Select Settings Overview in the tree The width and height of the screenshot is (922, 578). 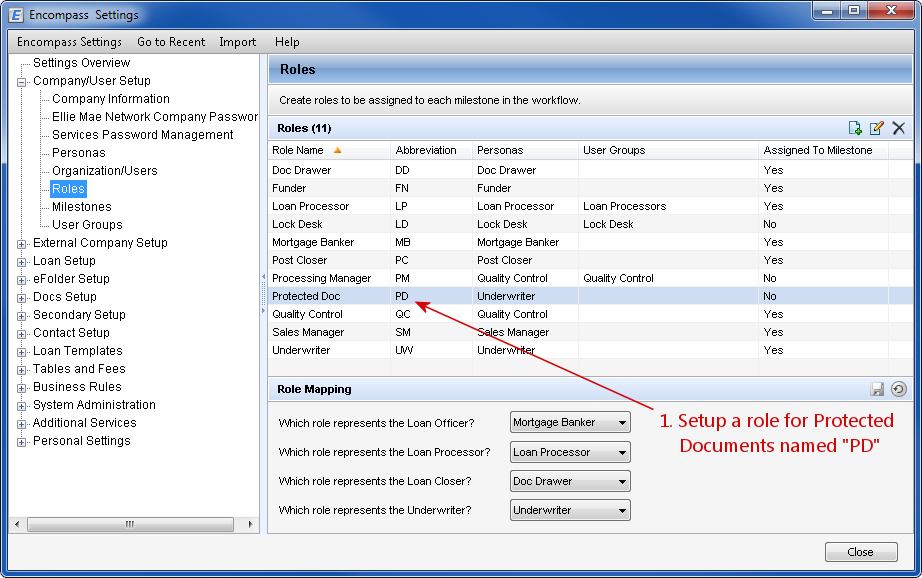pos(81,62)
